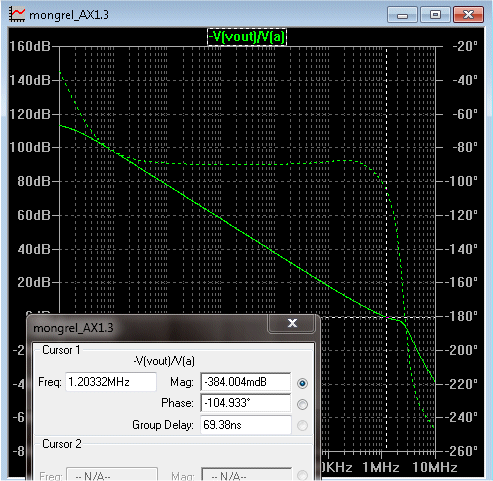Click the Cursor 2 Freq N/A field
The image size is (493, 481).
click(x=112, y=475)
